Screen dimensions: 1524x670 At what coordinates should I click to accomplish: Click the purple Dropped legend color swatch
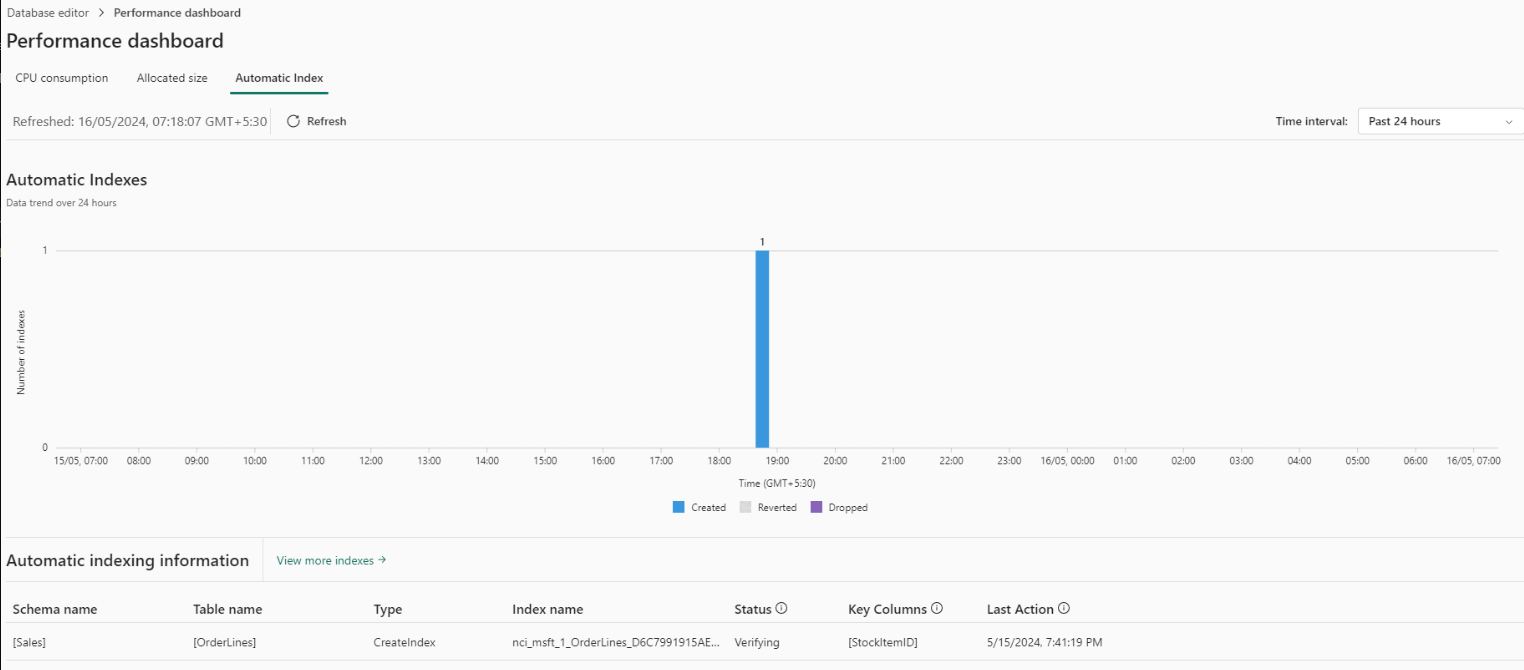(816, 507)
